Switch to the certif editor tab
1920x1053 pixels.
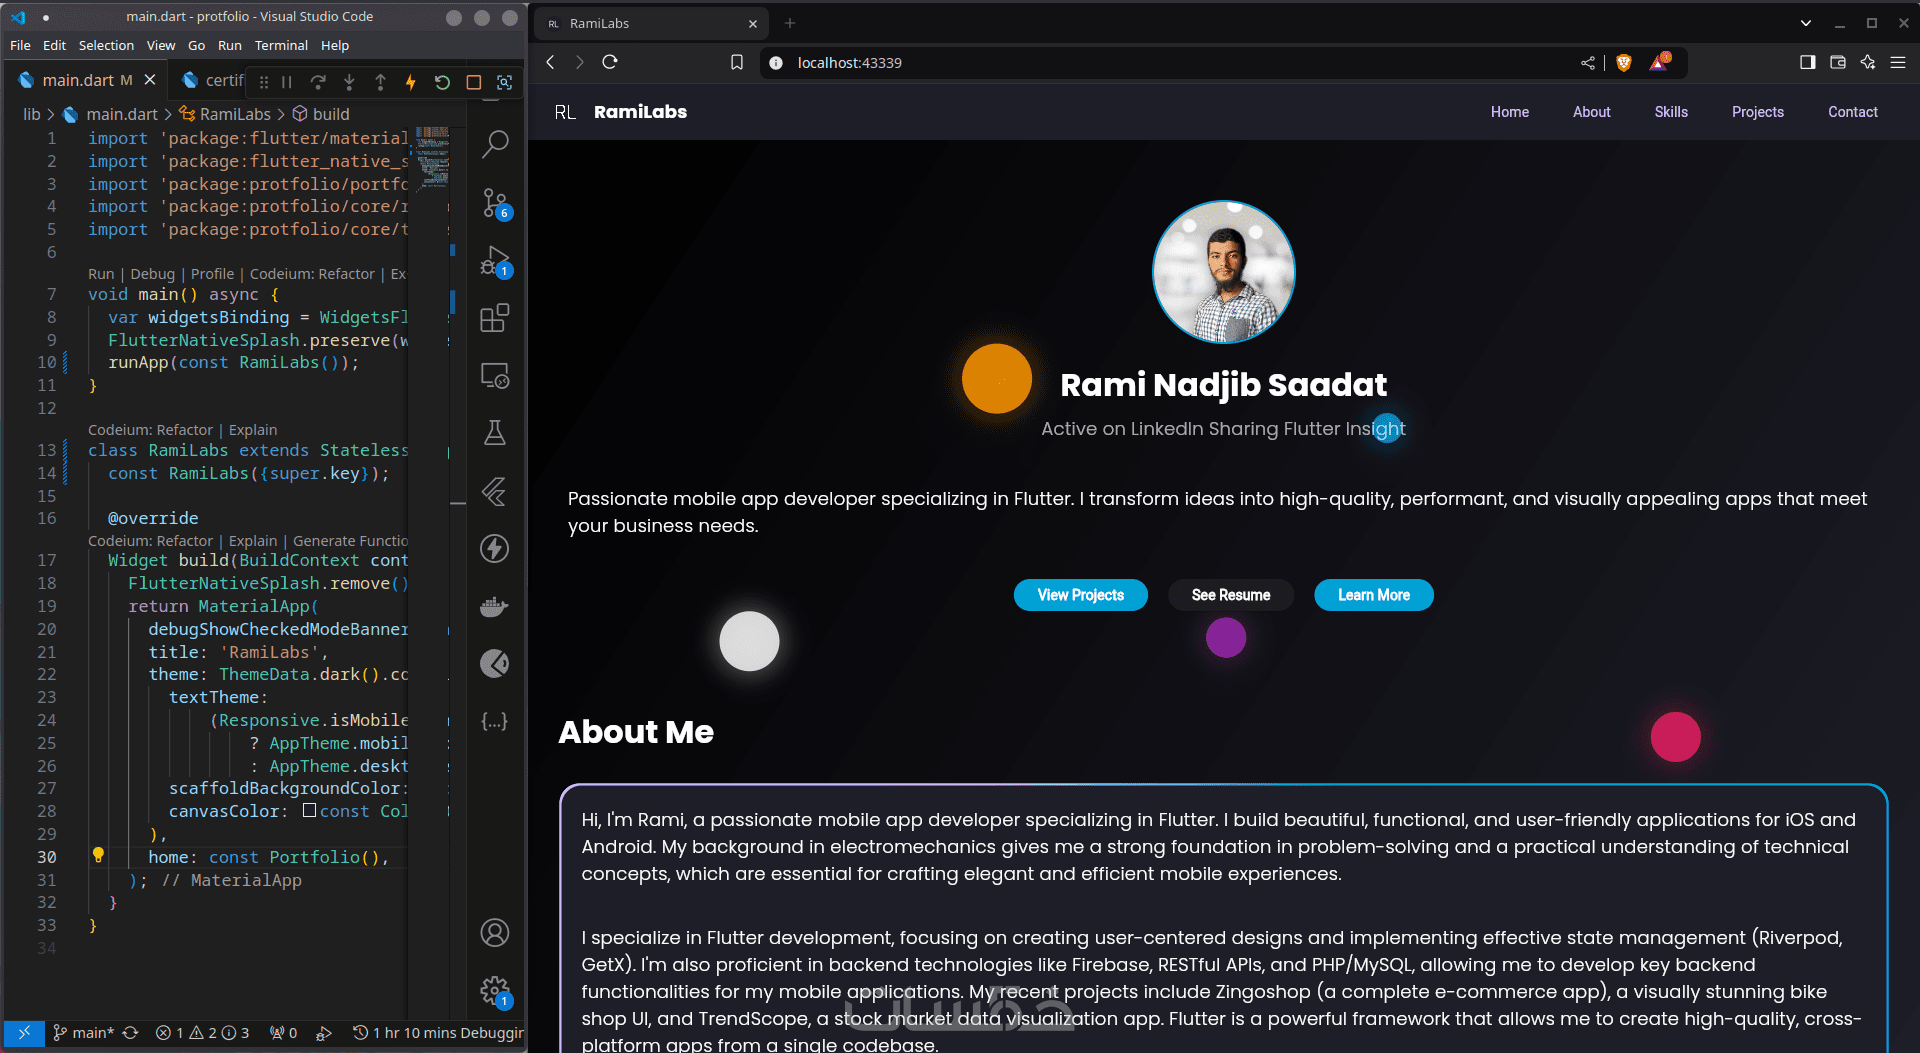pyautogui.click(x=214, y=80)
